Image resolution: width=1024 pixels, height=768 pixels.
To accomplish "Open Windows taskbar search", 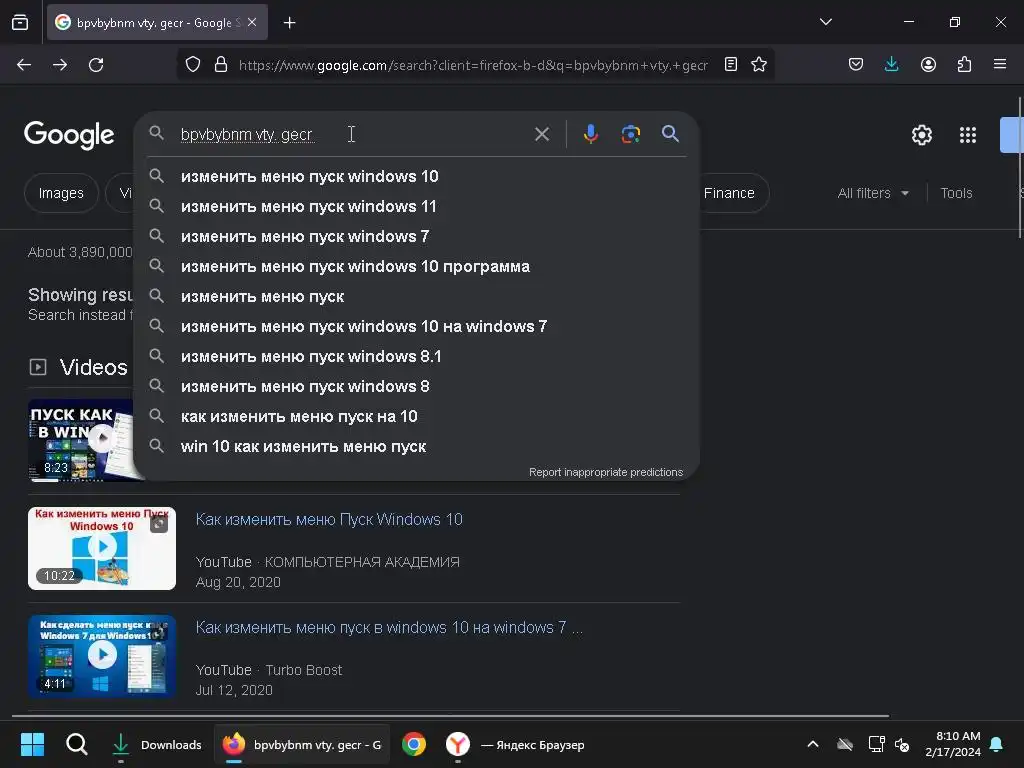I will (76, 744).
